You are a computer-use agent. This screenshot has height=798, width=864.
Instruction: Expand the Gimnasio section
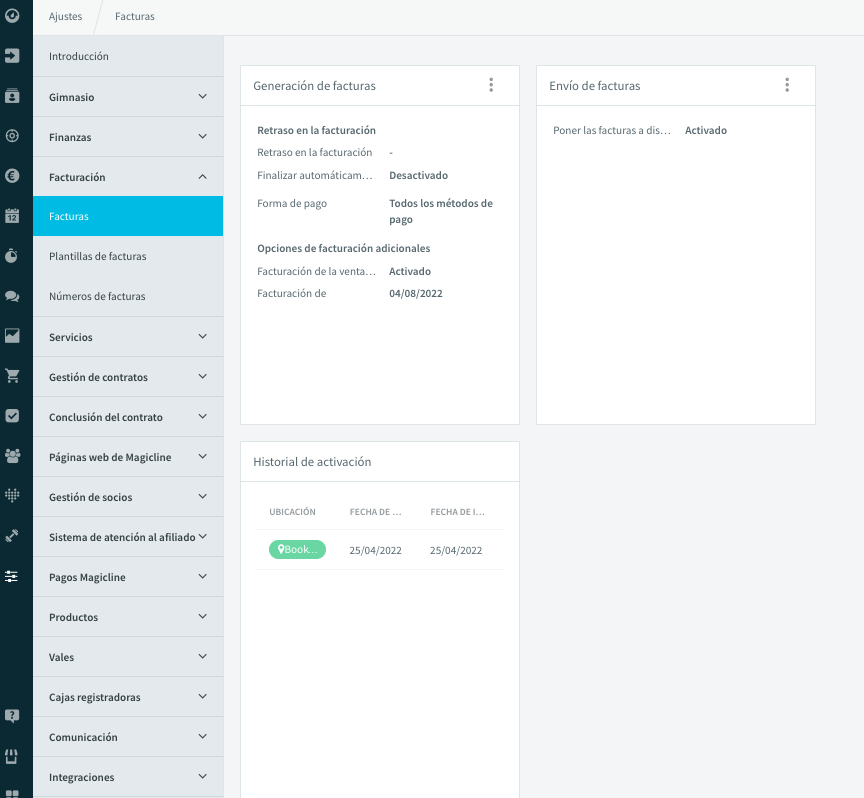tap(128, 97)
